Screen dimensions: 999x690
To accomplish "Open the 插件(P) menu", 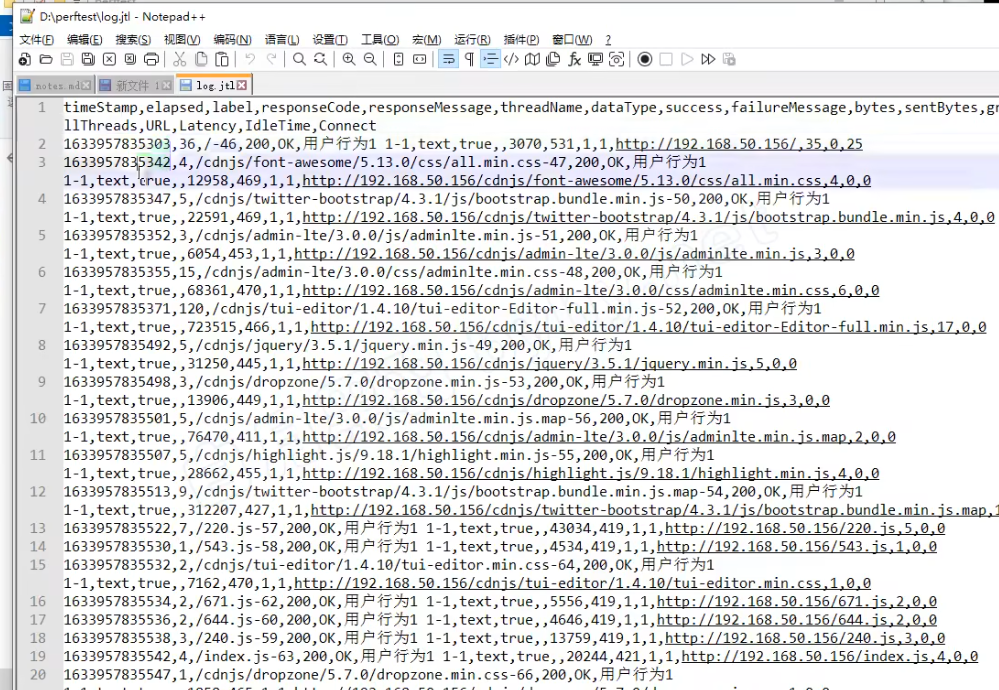I will [x=521, y=40].
